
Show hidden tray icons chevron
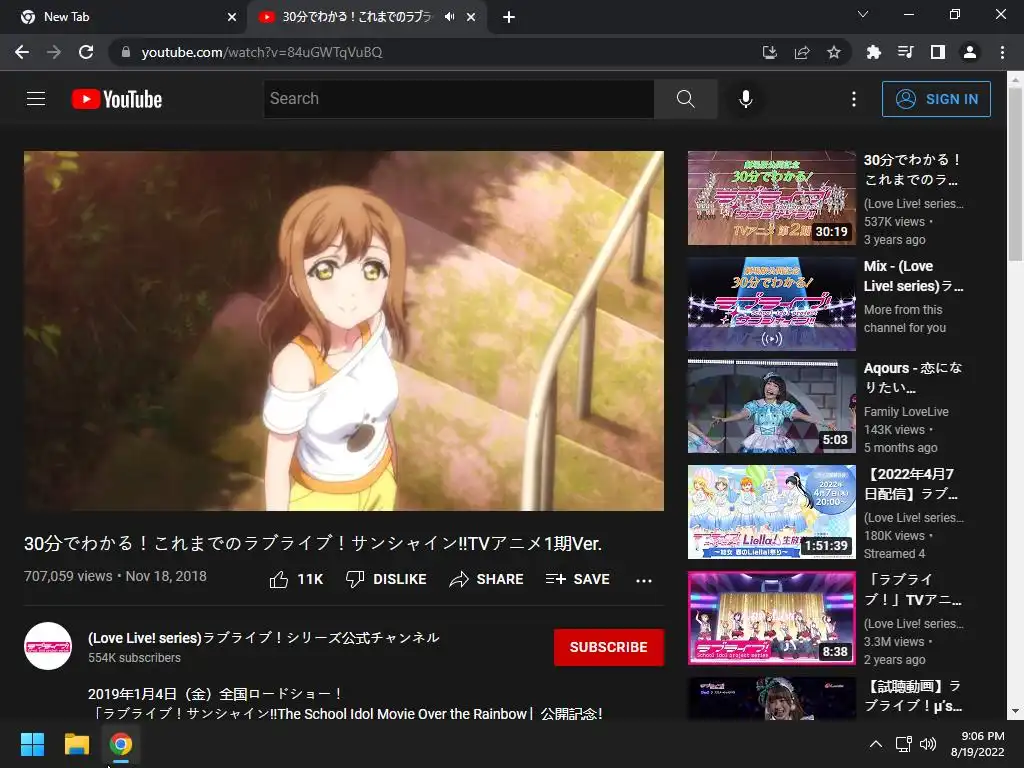click(876, 744)
